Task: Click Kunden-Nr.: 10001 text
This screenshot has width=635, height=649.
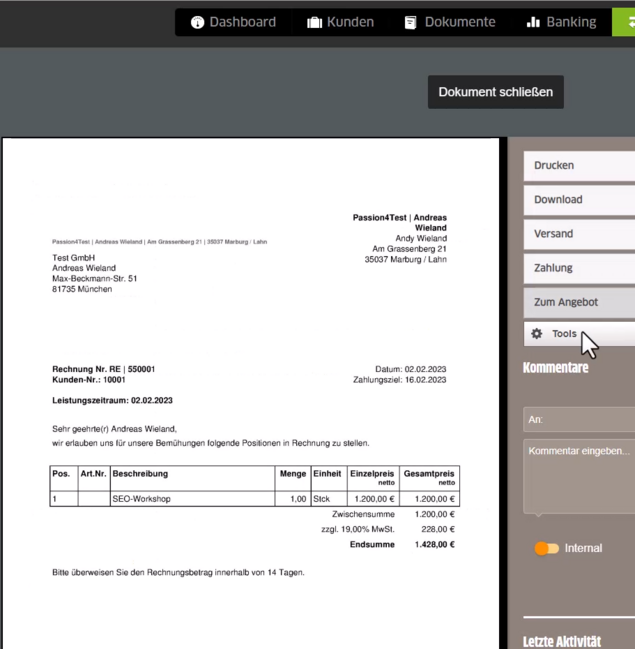Action: [89, 380]
